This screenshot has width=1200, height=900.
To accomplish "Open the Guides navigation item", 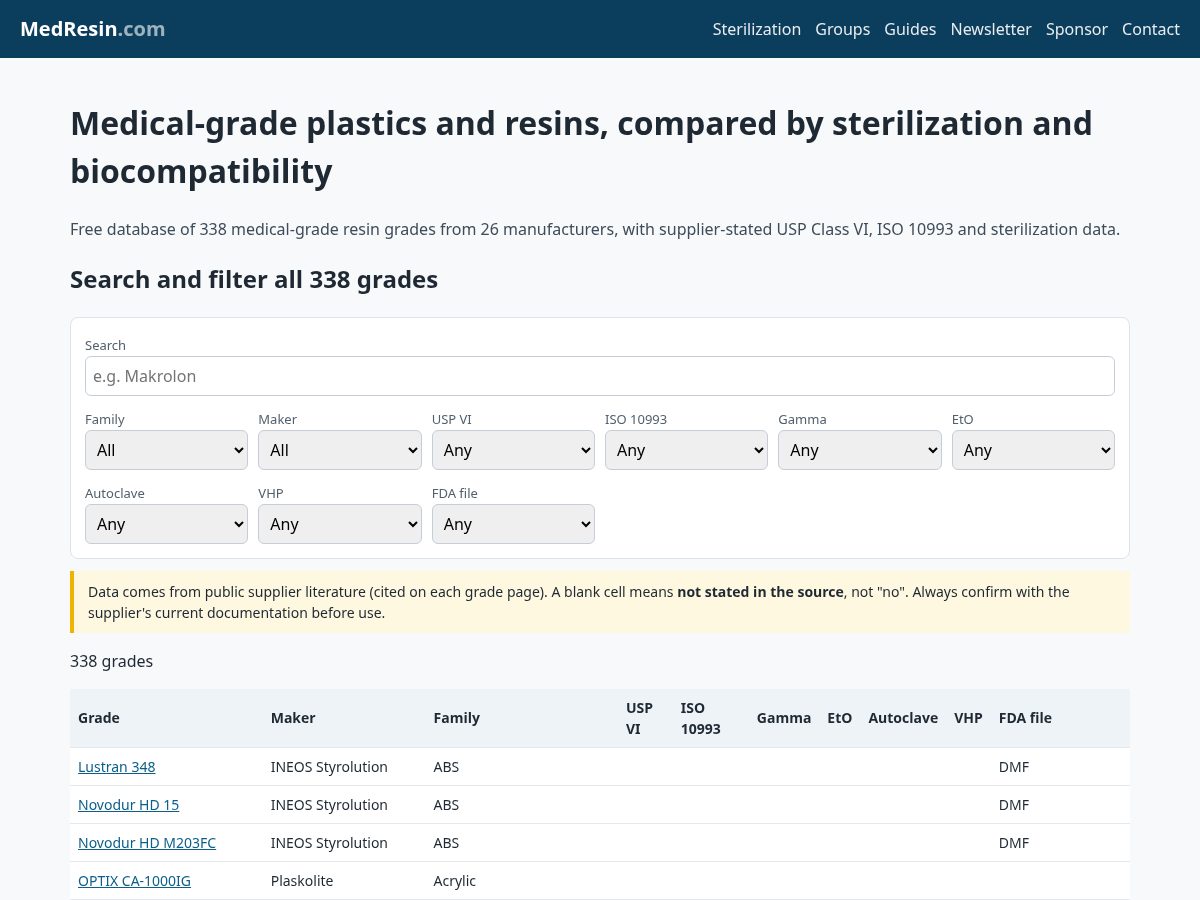I will coord(910,29).
